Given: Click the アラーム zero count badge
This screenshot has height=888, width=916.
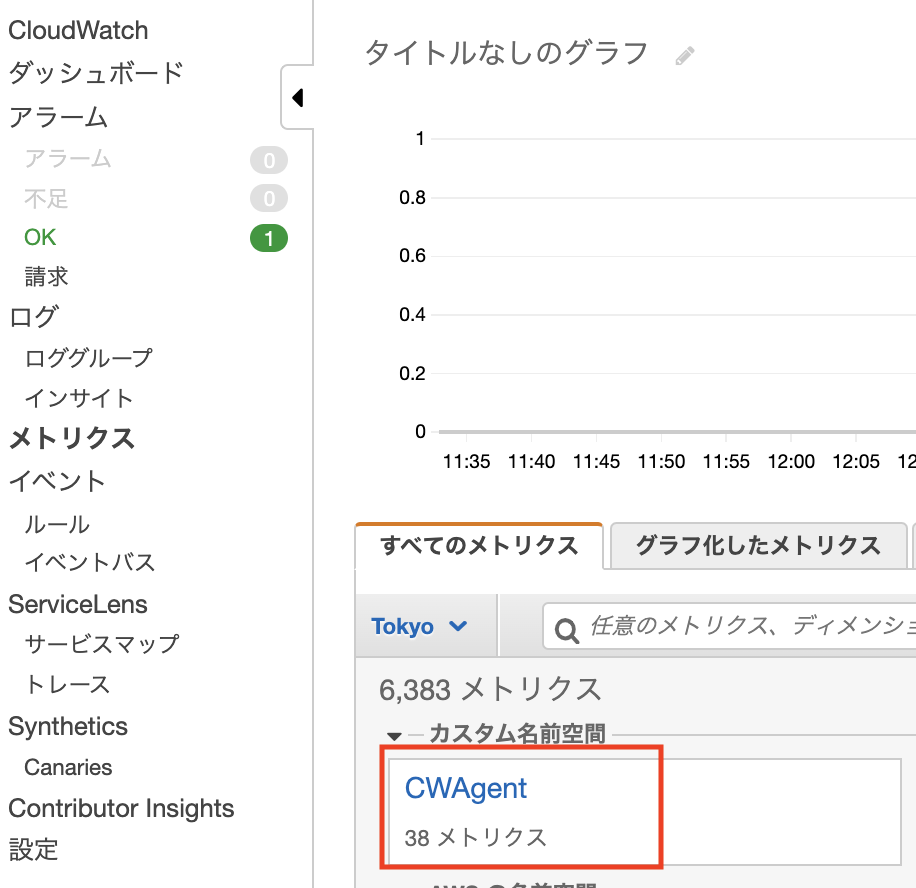Looking at the screenshot, I should (x=269, y=160).
